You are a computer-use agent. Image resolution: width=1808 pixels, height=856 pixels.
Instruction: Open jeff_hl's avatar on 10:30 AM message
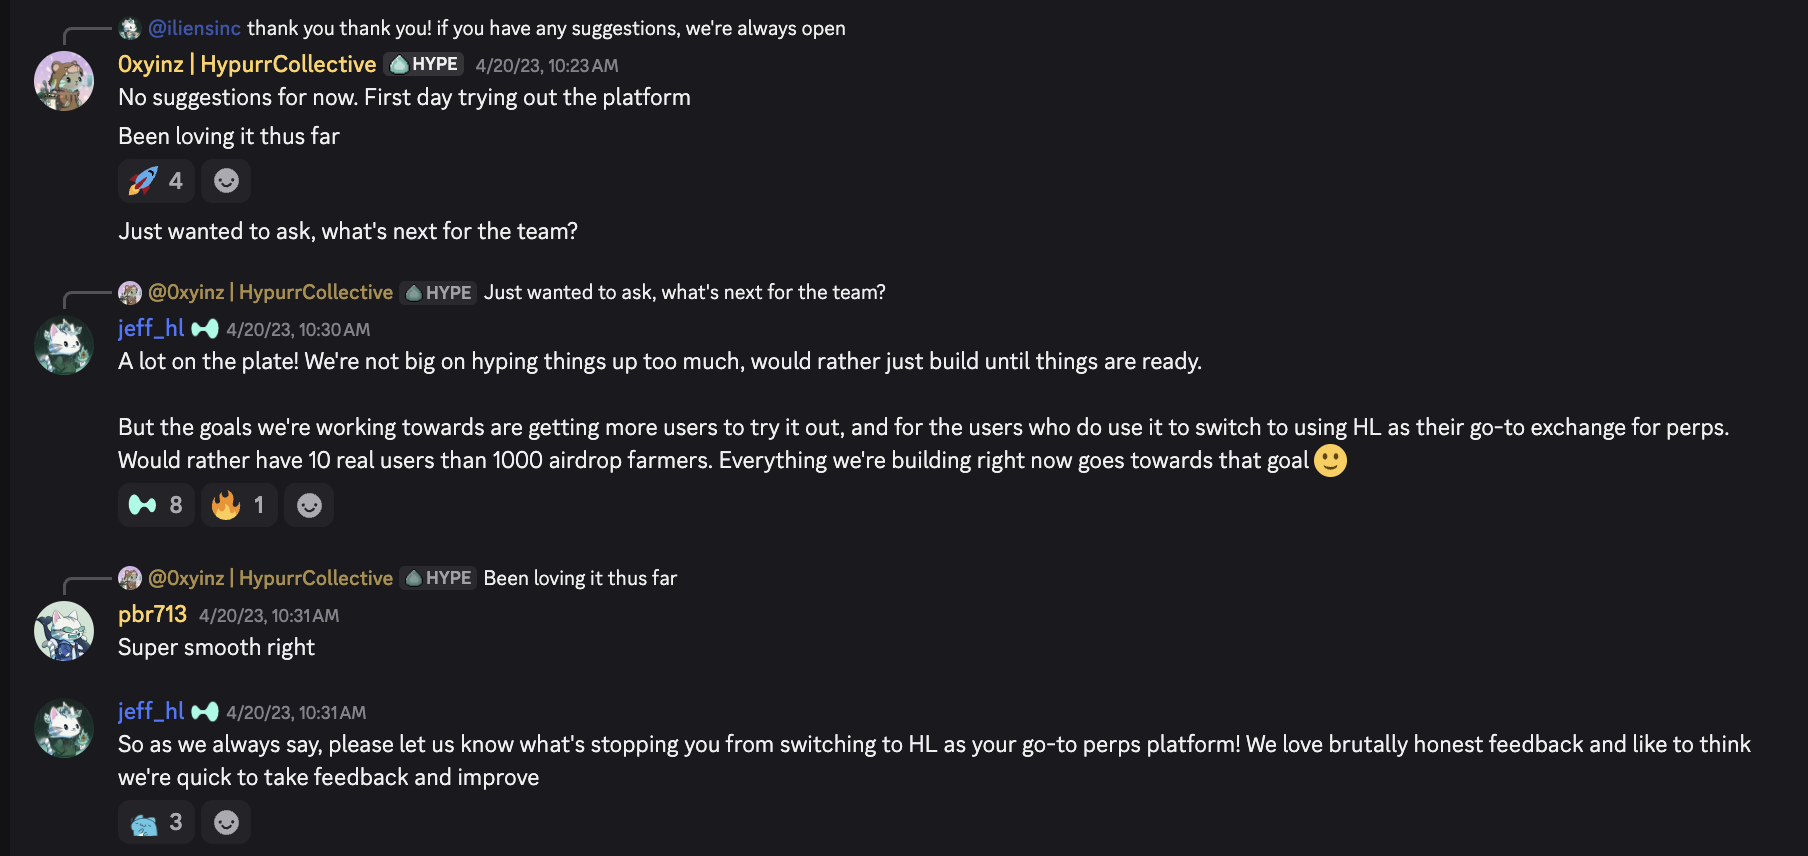pyautogui.click(x=64, y=345)
